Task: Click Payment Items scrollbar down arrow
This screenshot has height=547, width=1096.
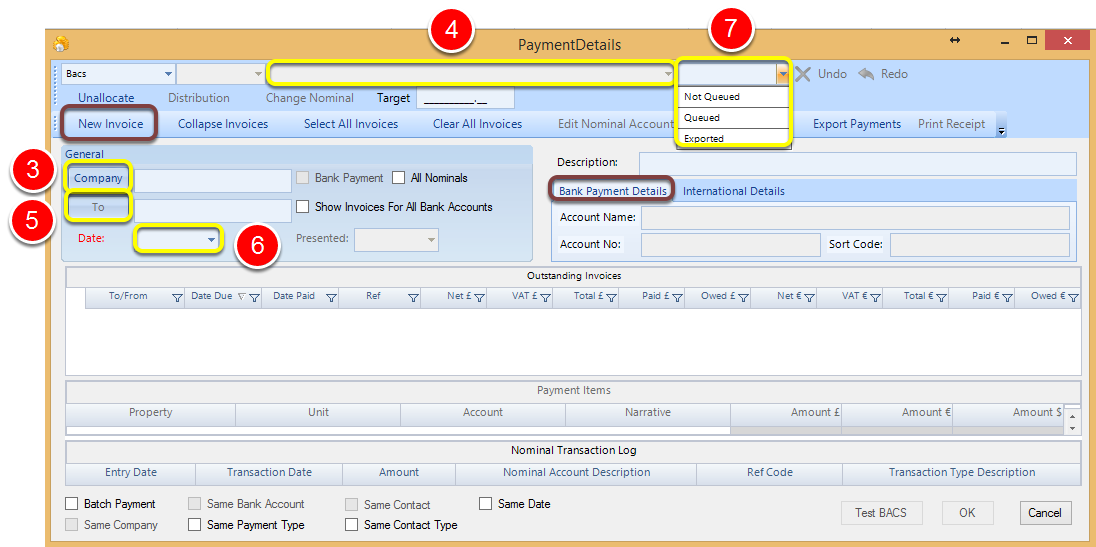Action: coord(1074,428)
